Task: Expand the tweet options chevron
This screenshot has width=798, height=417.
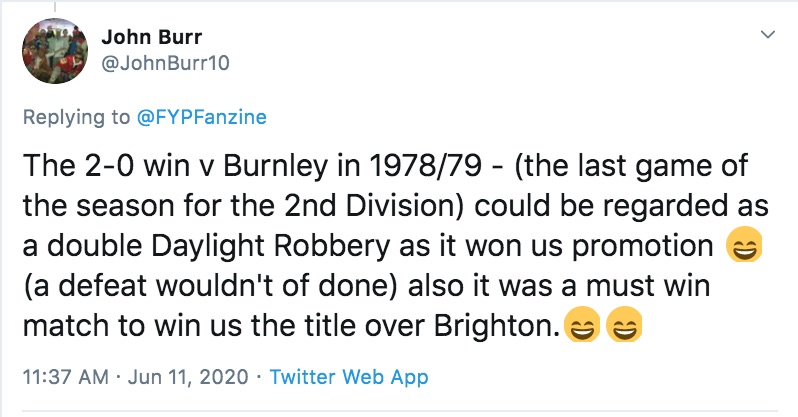Action: 767,35
